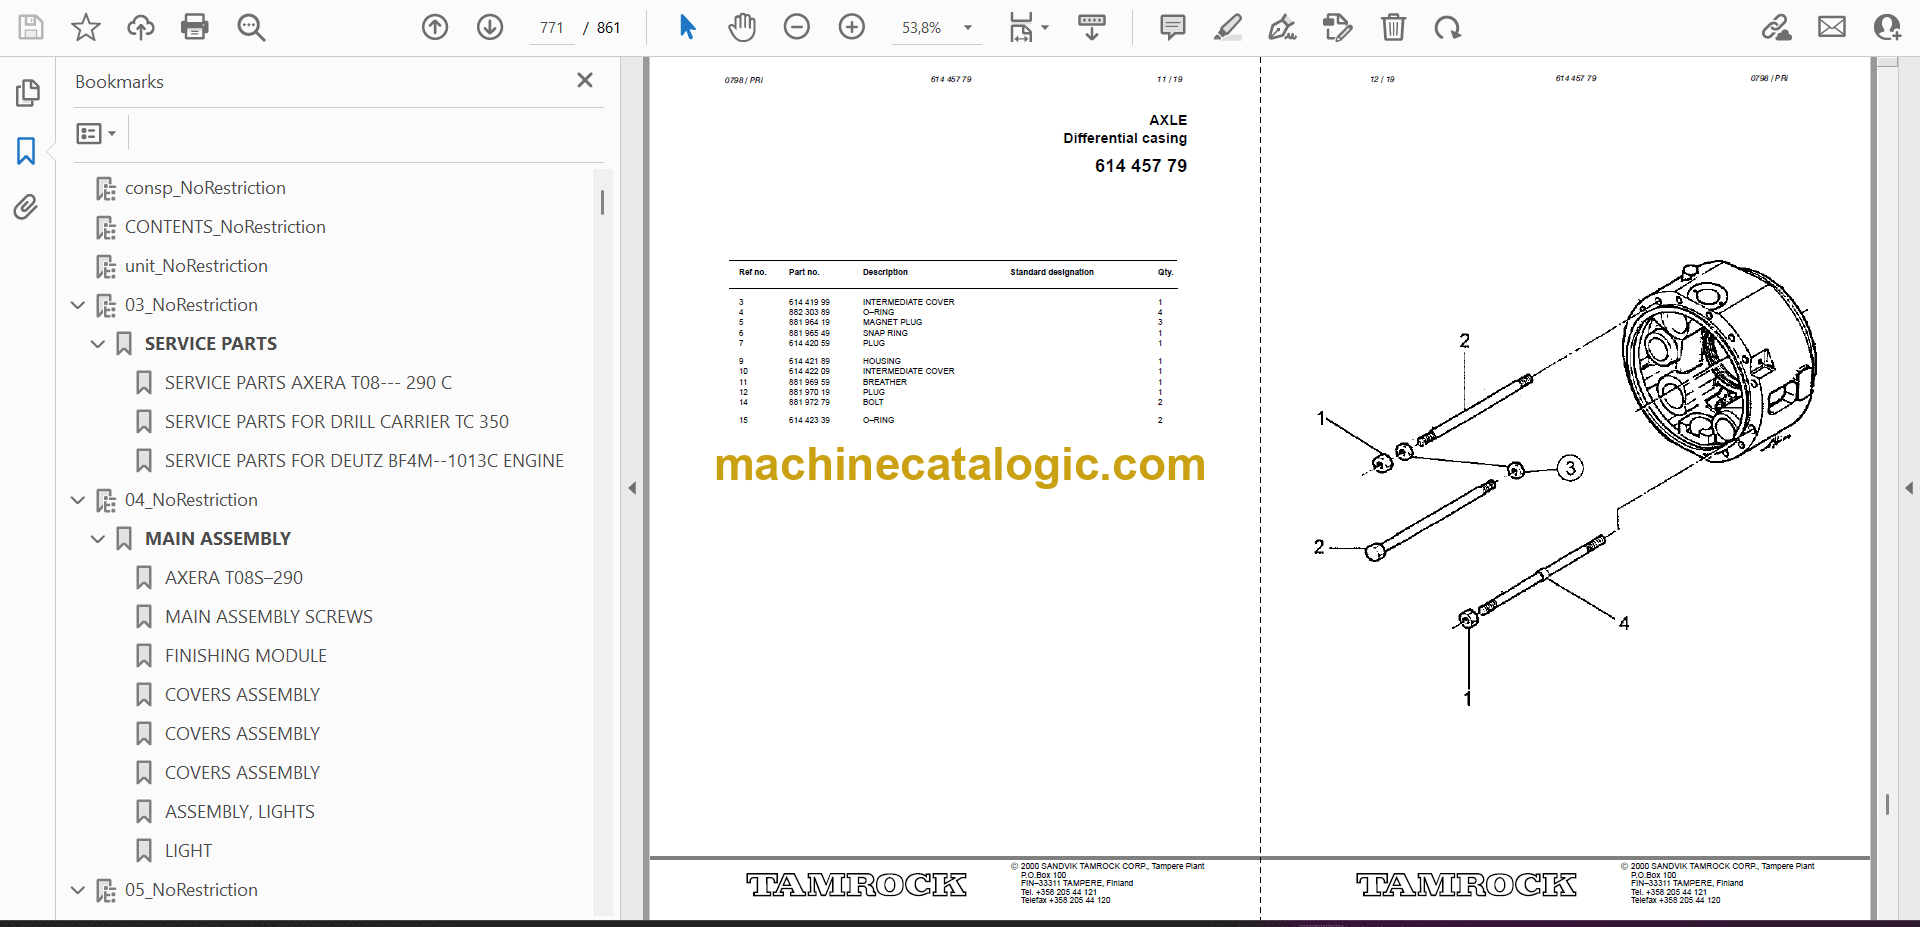Open the 04_NoRestriction bookmark
Screen dimensions: 1920x927
191,500
